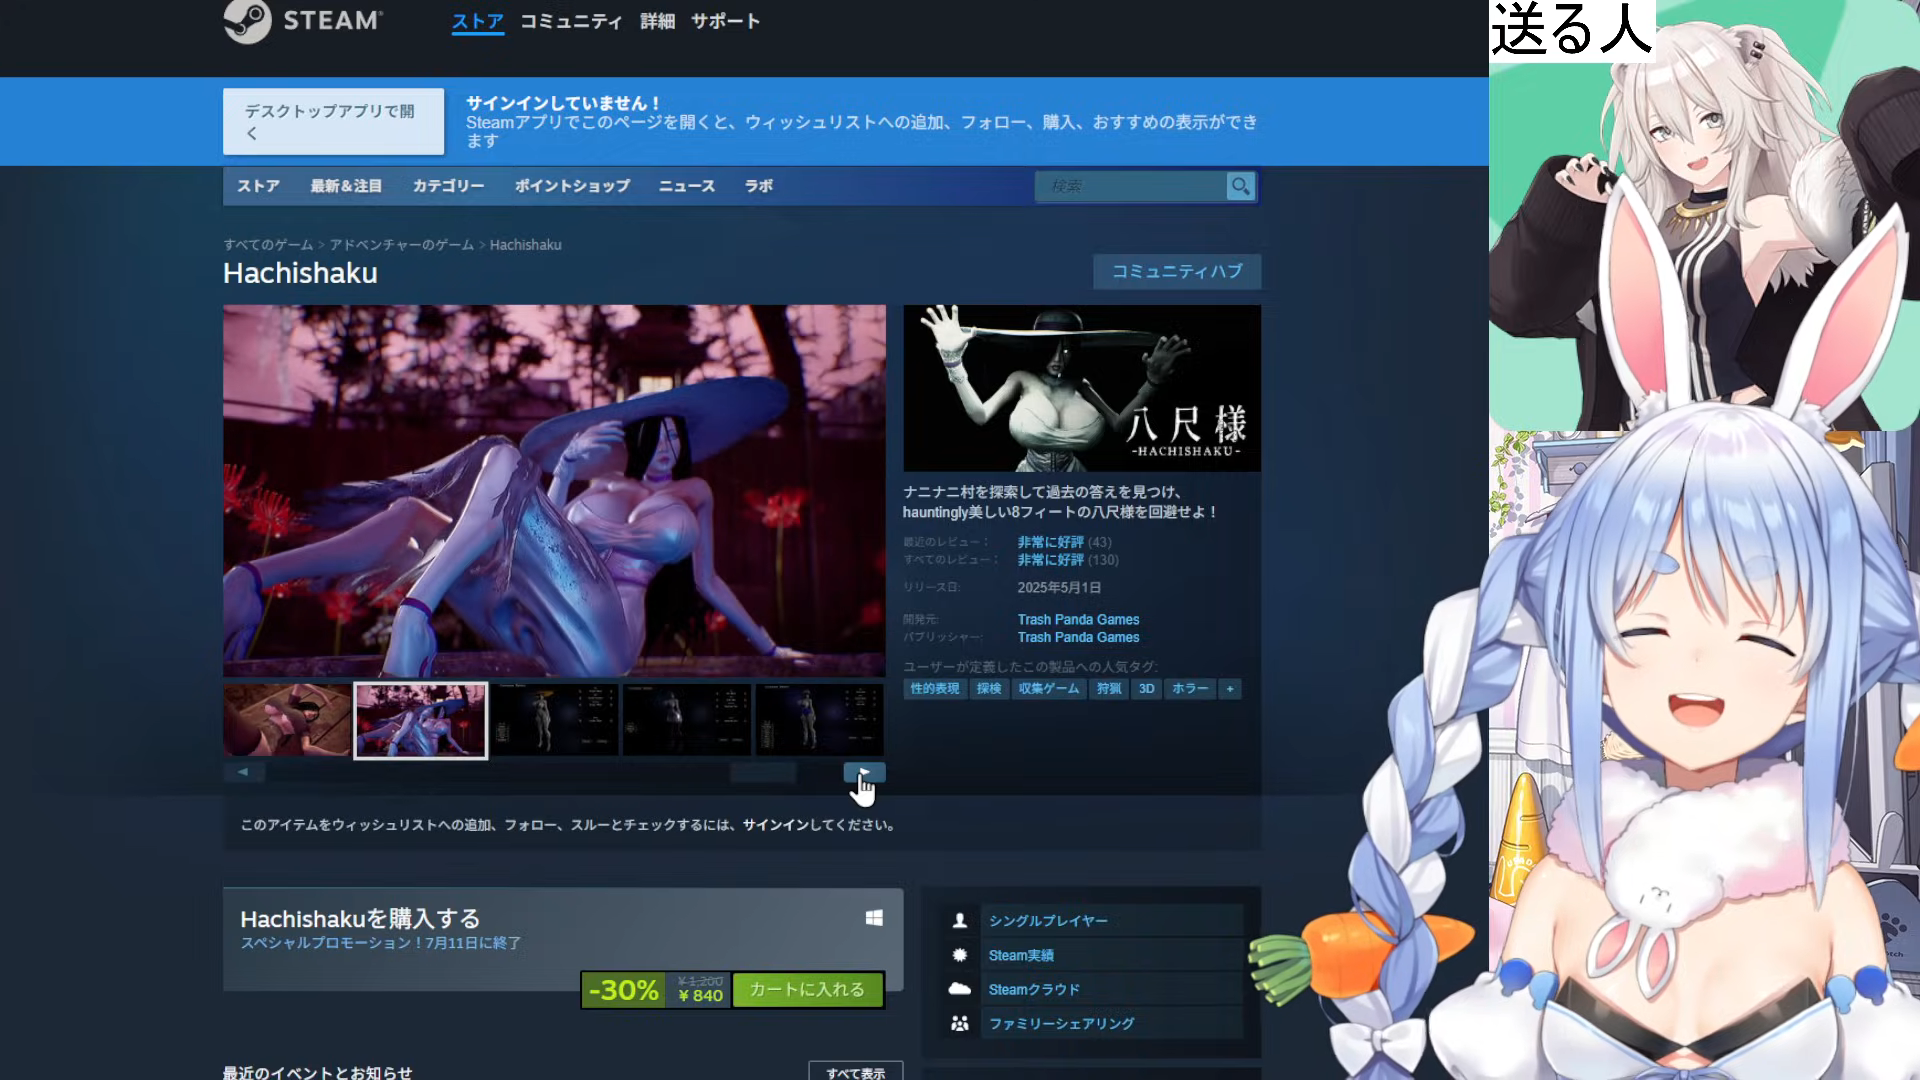Click すべてのゲーム breadcrumb link
Image resolution: width=1920 pixels, height=1080 pixels.
pos(268,245)
